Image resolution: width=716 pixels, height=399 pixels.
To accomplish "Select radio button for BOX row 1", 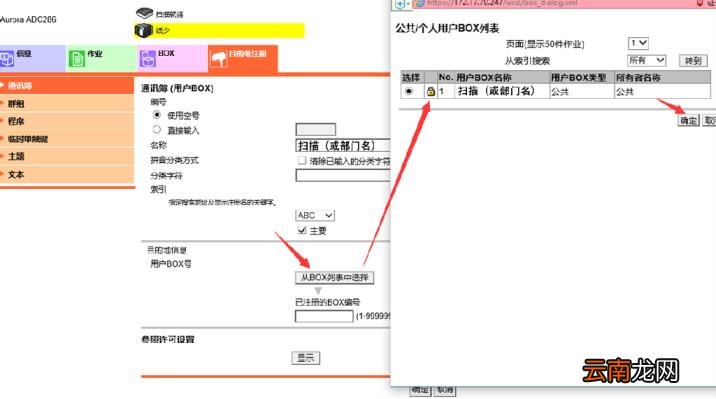I will (x=409, y=91).
